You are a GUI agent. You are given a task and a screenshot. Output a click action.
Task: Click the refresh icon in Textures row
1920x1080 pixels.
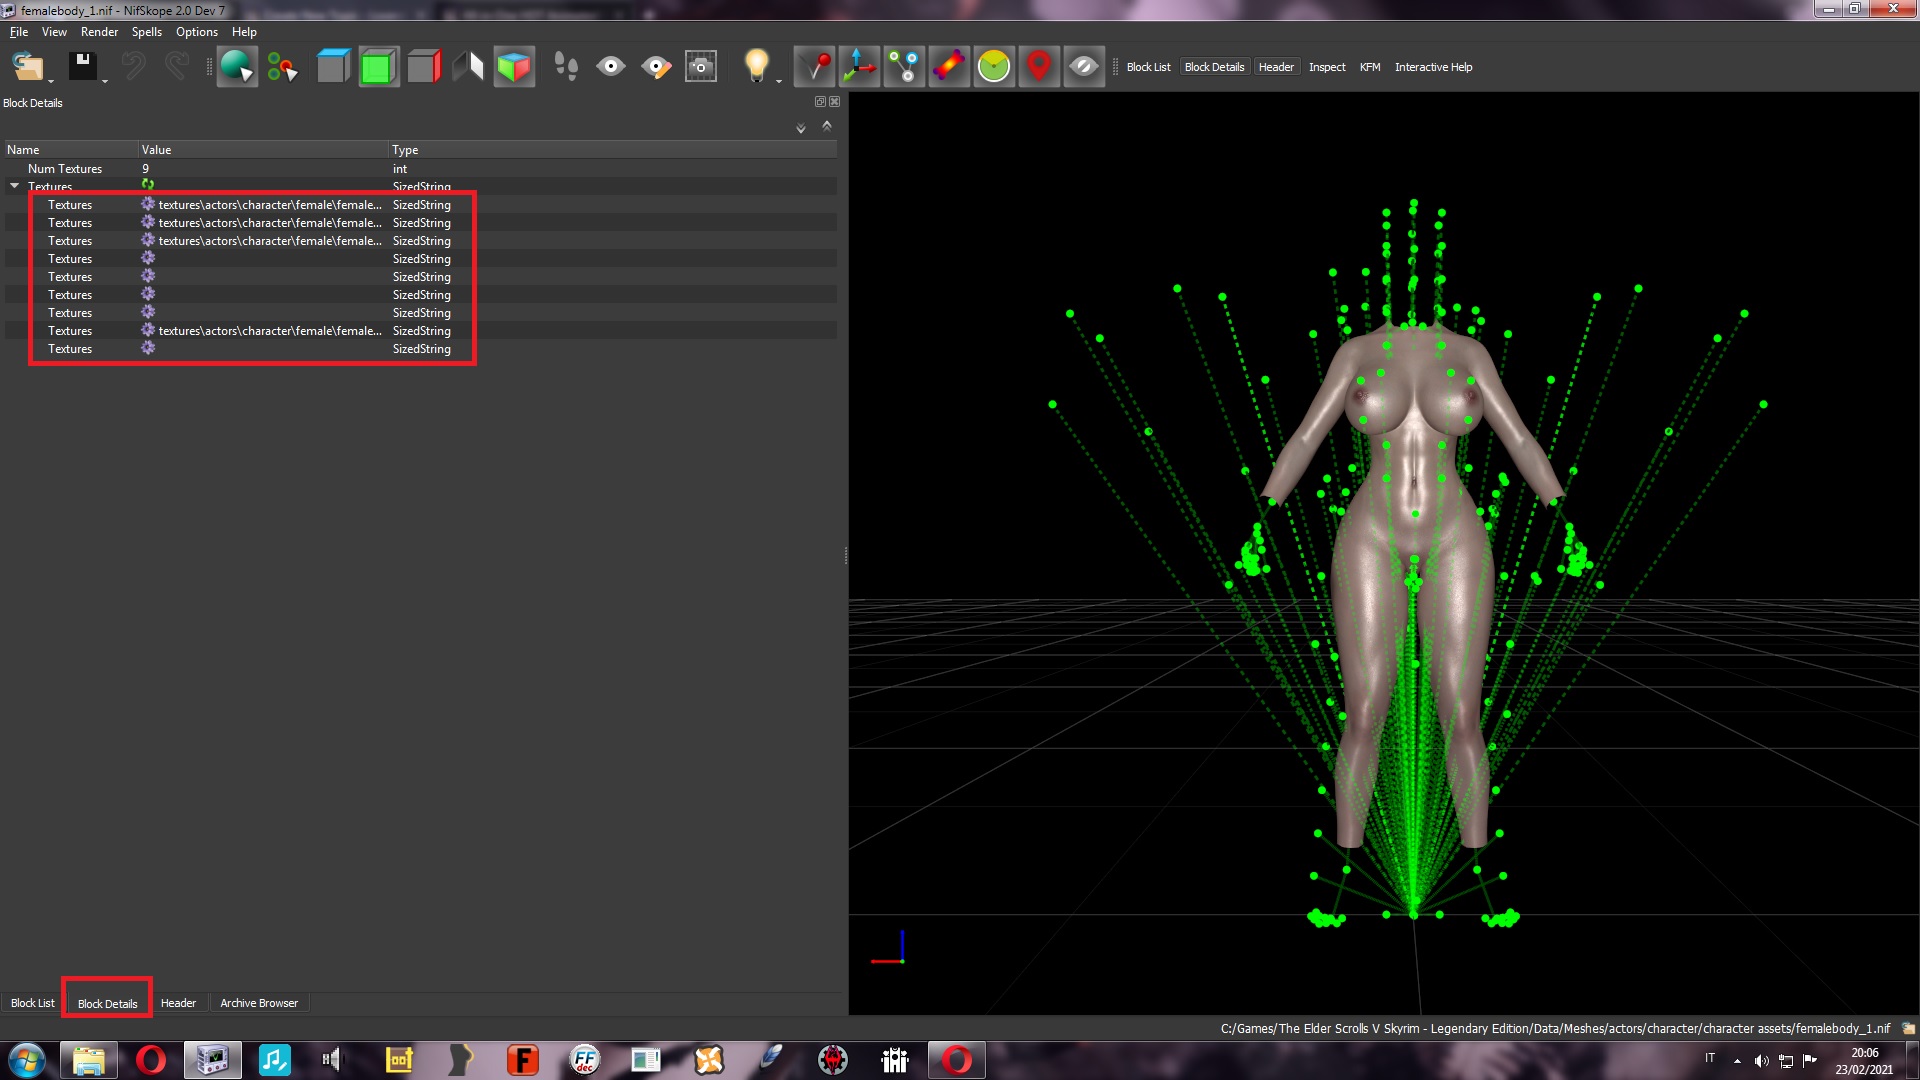point(148,185)
